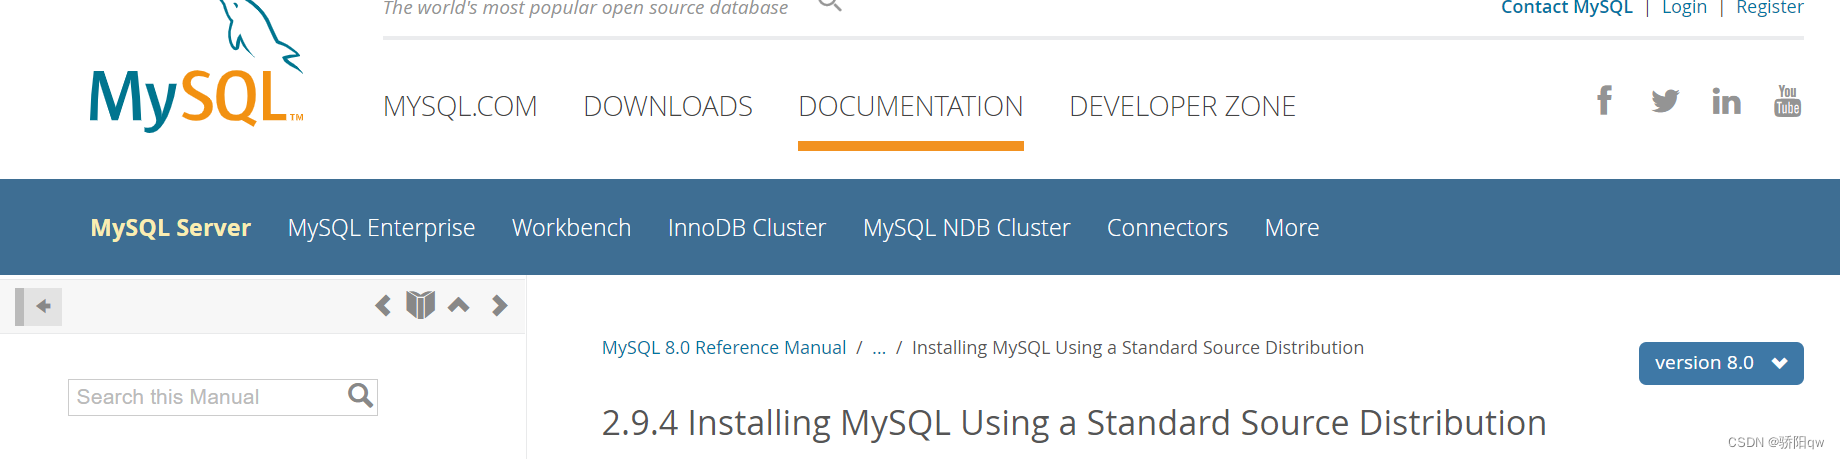Select the MySQL Enterprise tab

(x=381, y=228)
